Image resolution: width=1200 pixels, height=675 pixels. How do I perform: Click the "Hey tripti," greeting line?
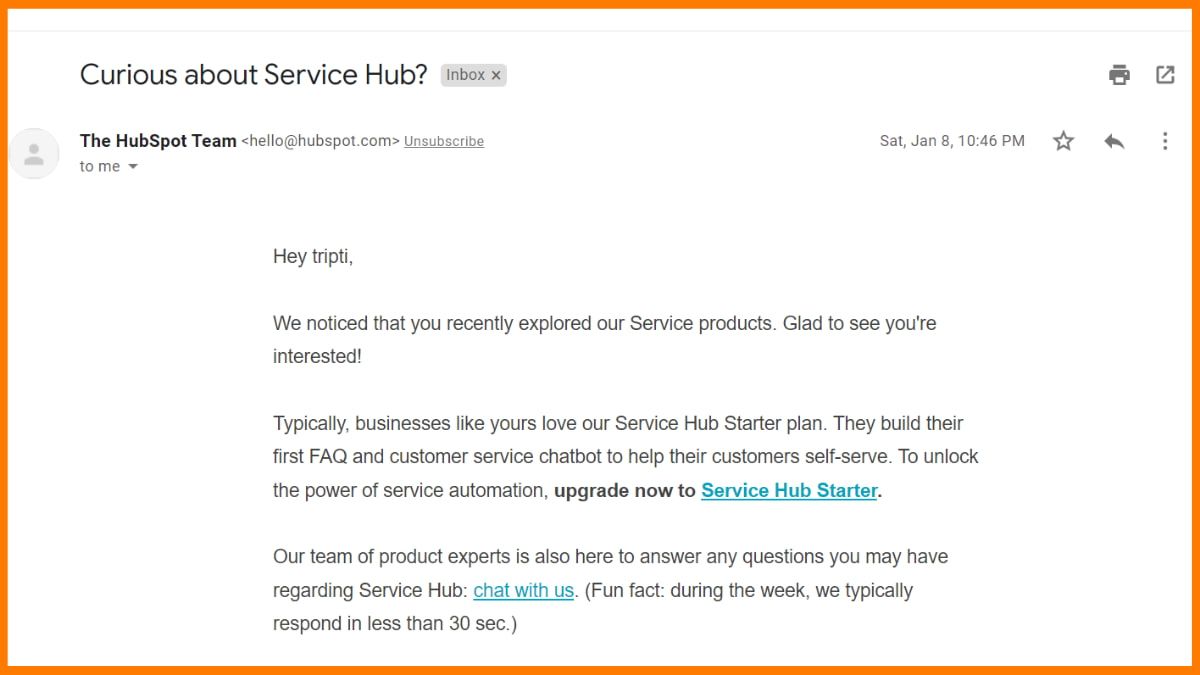[x=313, y=257]
